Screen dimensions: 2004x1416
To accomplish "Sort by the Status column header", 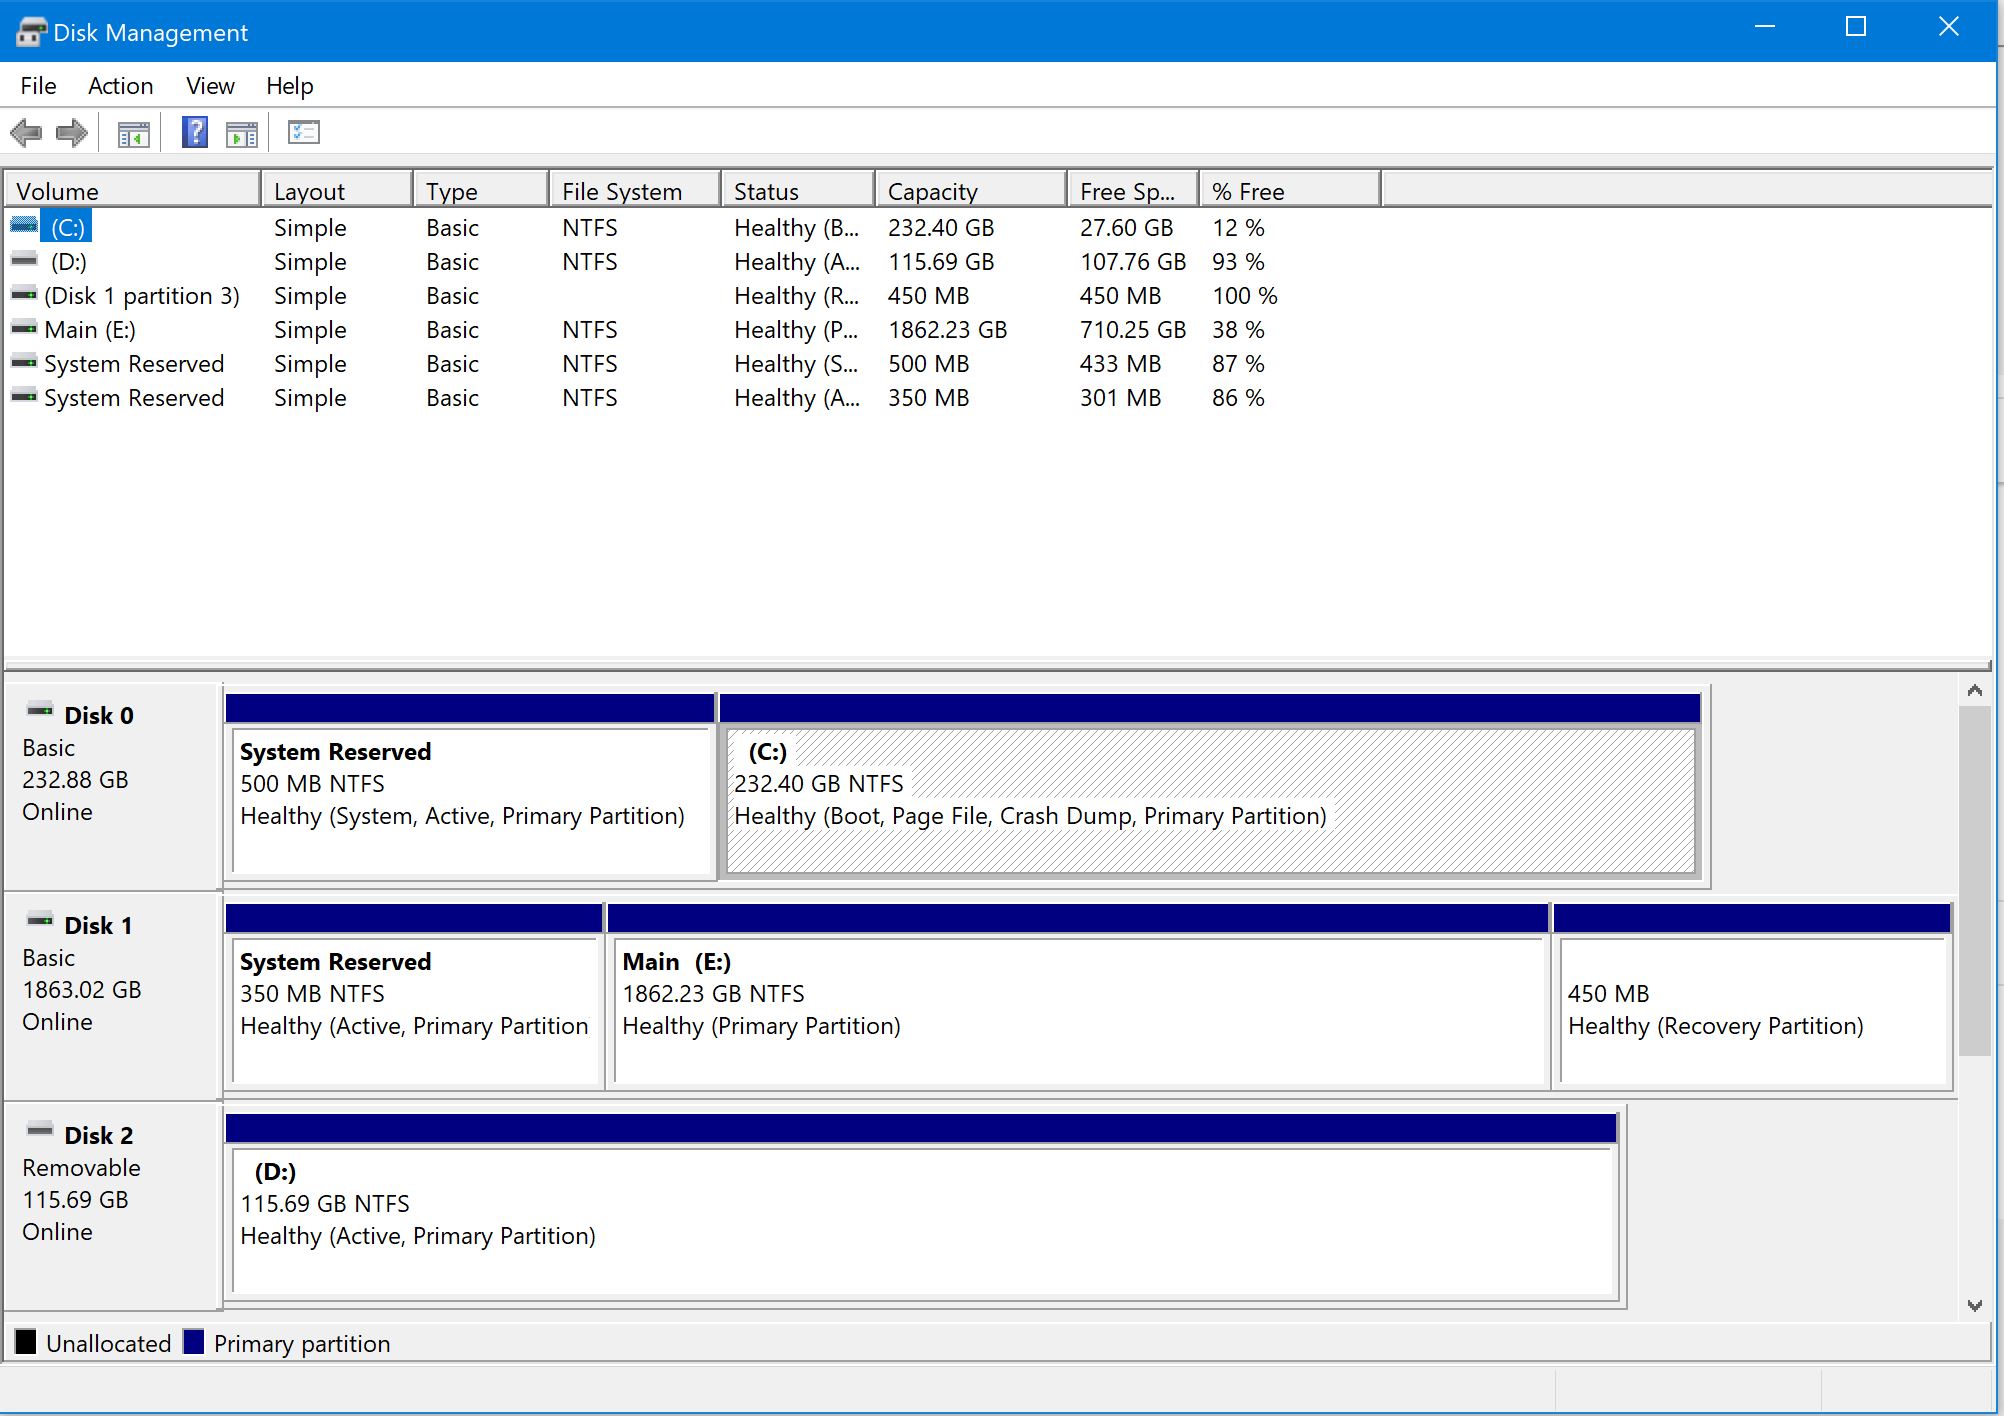I will (798, 191).
